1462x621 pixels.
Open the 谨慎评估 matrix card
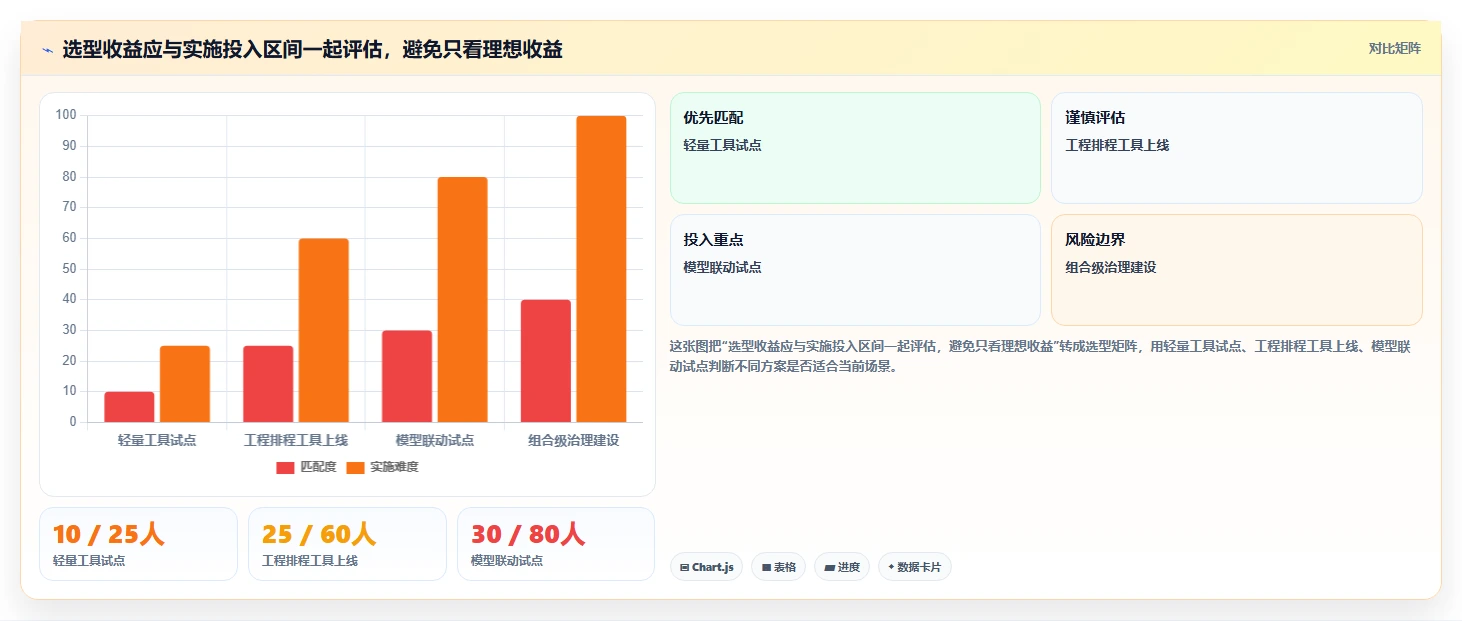click(1237, 148)
